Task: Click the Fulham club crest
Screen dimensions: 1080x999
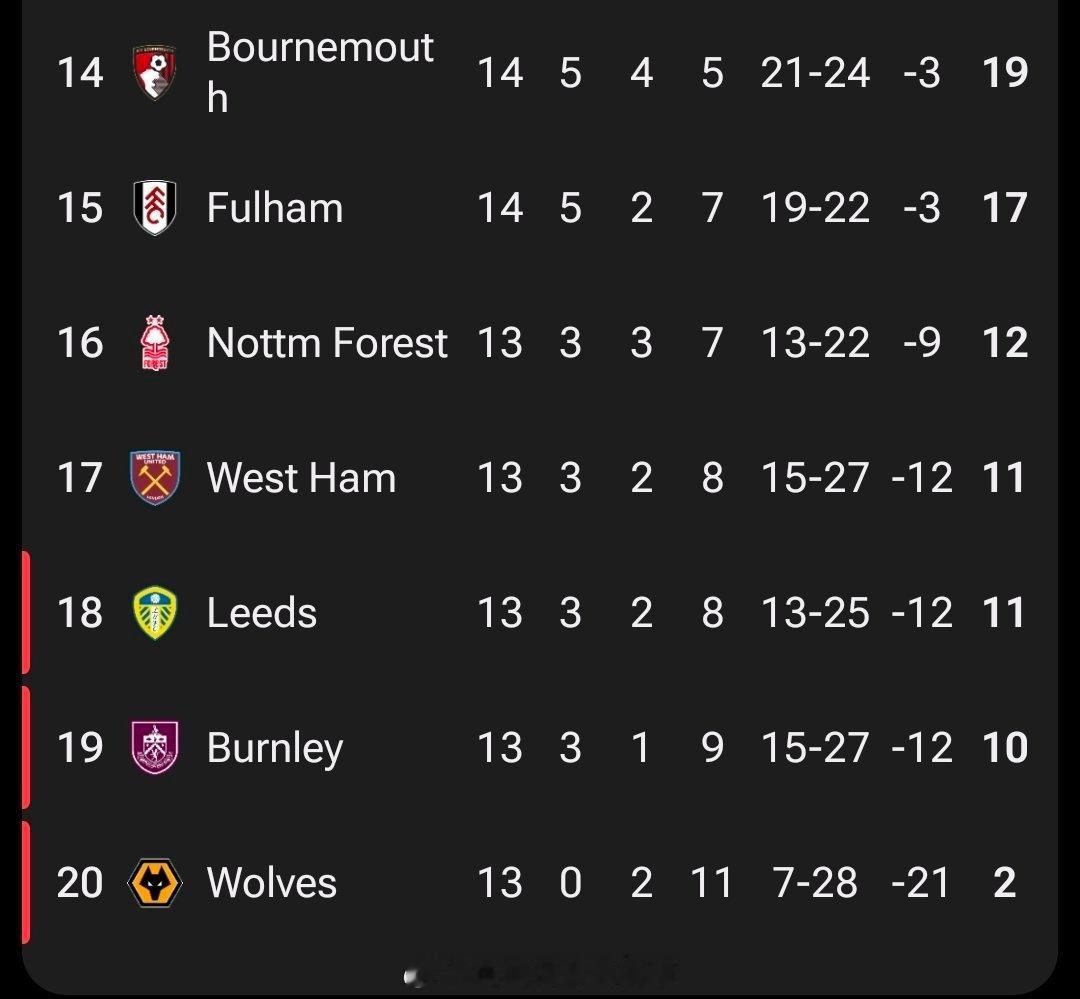Action: (x=155, y=208)
